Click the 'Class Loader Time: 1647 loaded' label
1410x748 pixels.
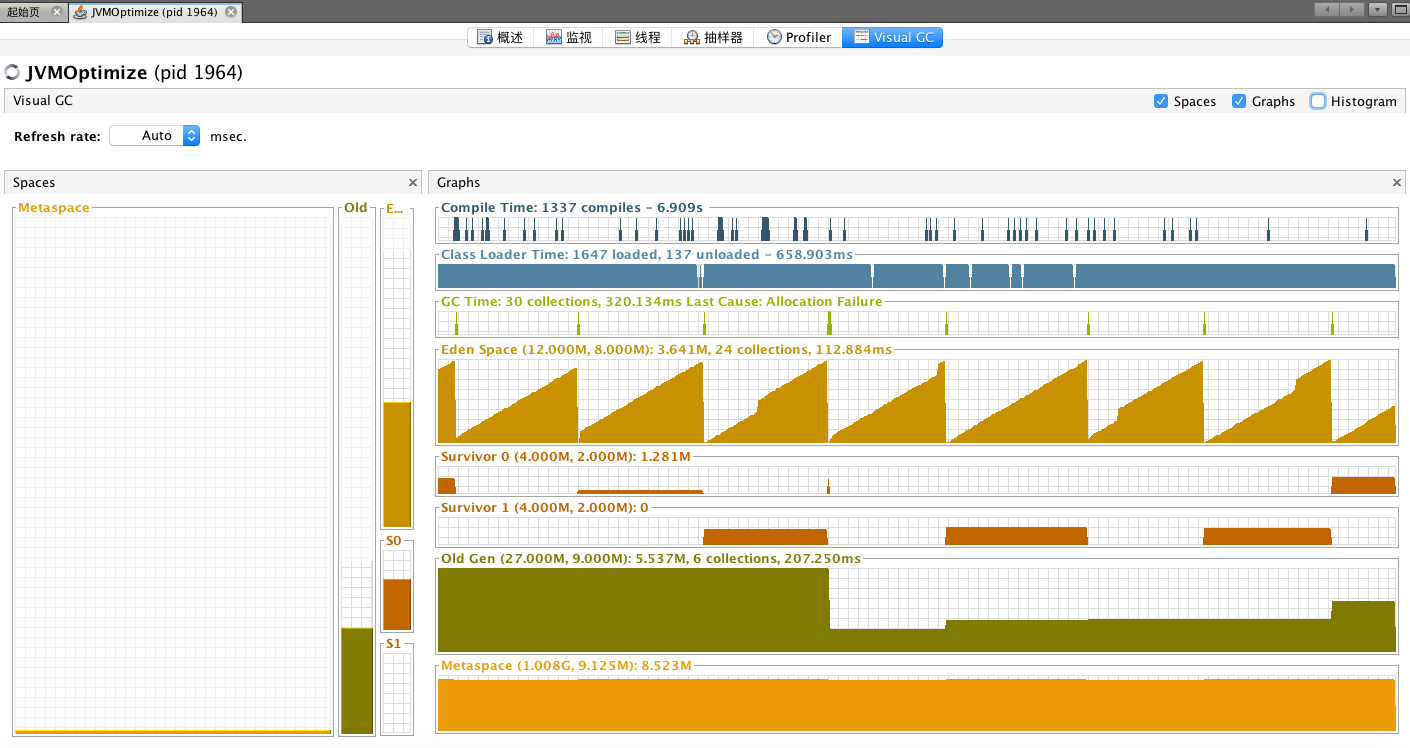647,254
